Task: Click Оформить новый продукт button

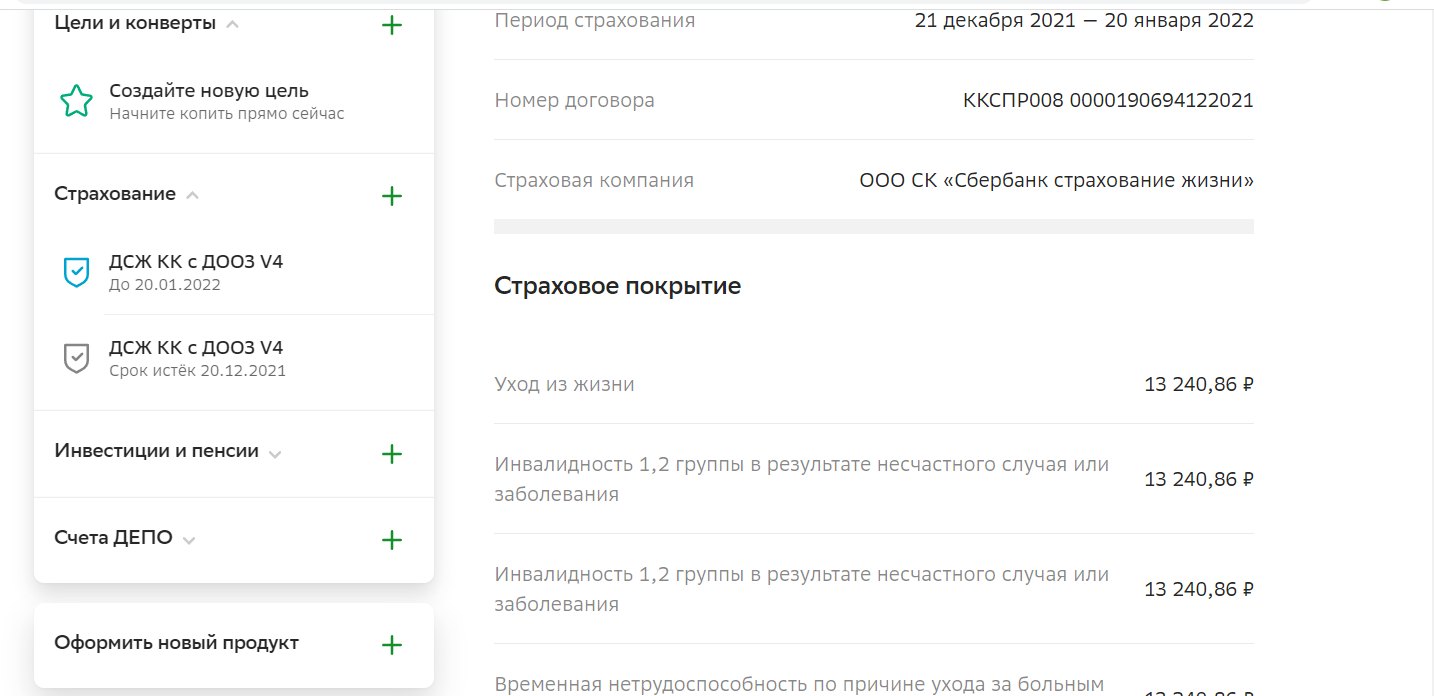Action: point(176,643)
